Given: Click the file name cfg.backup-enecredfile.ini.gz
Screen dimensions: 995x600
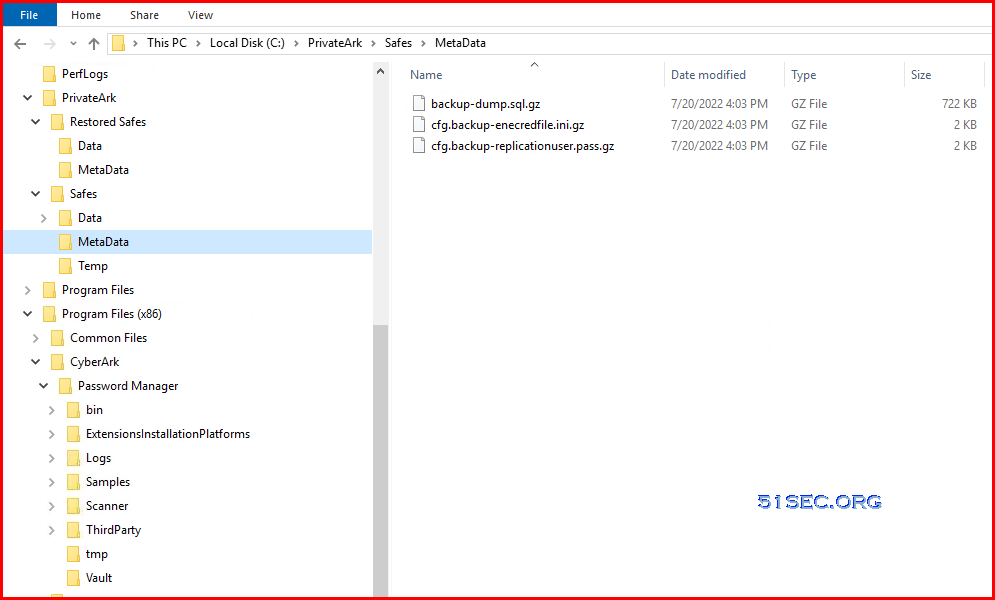Looking at the screenshot, I should pos(508,125).
